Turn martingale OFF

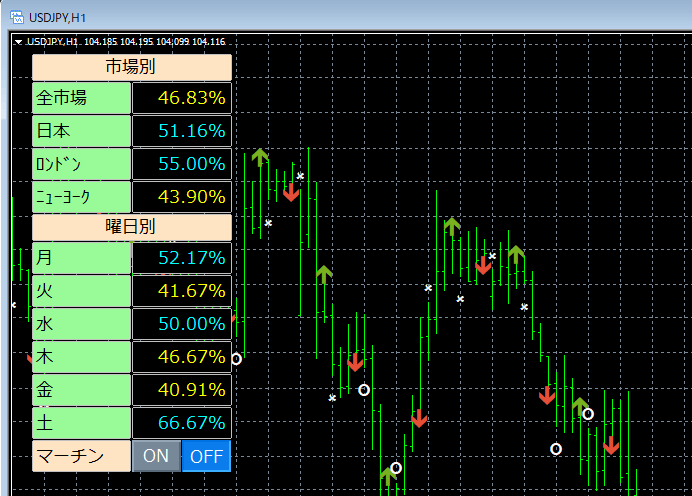[206, 456]
